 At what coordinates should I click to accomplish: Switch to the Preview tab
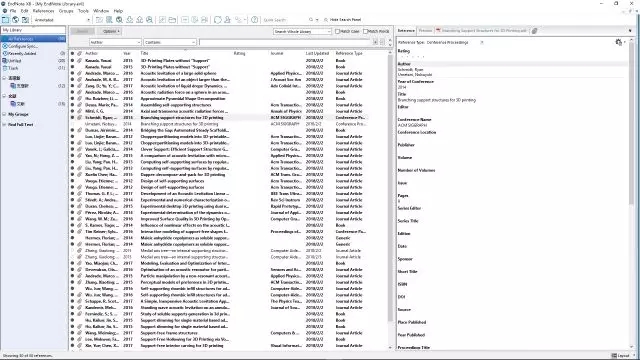425,31
